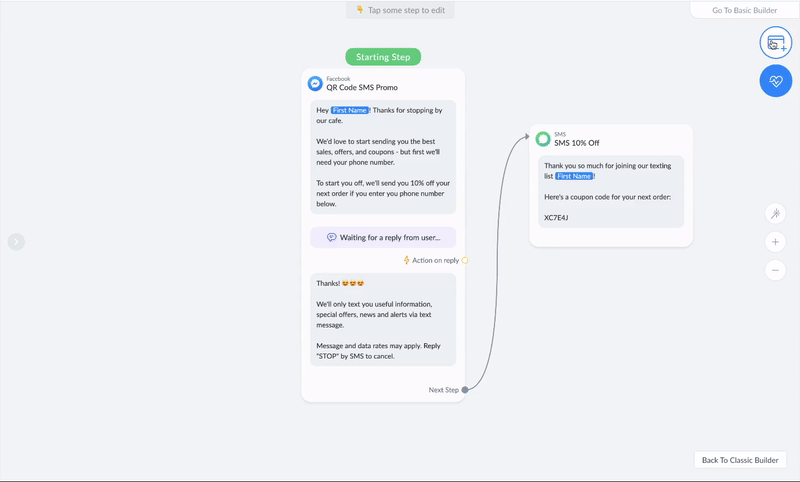Zoom out with the minus button
This screenshot has height=482, width=800.
[775, 270]
